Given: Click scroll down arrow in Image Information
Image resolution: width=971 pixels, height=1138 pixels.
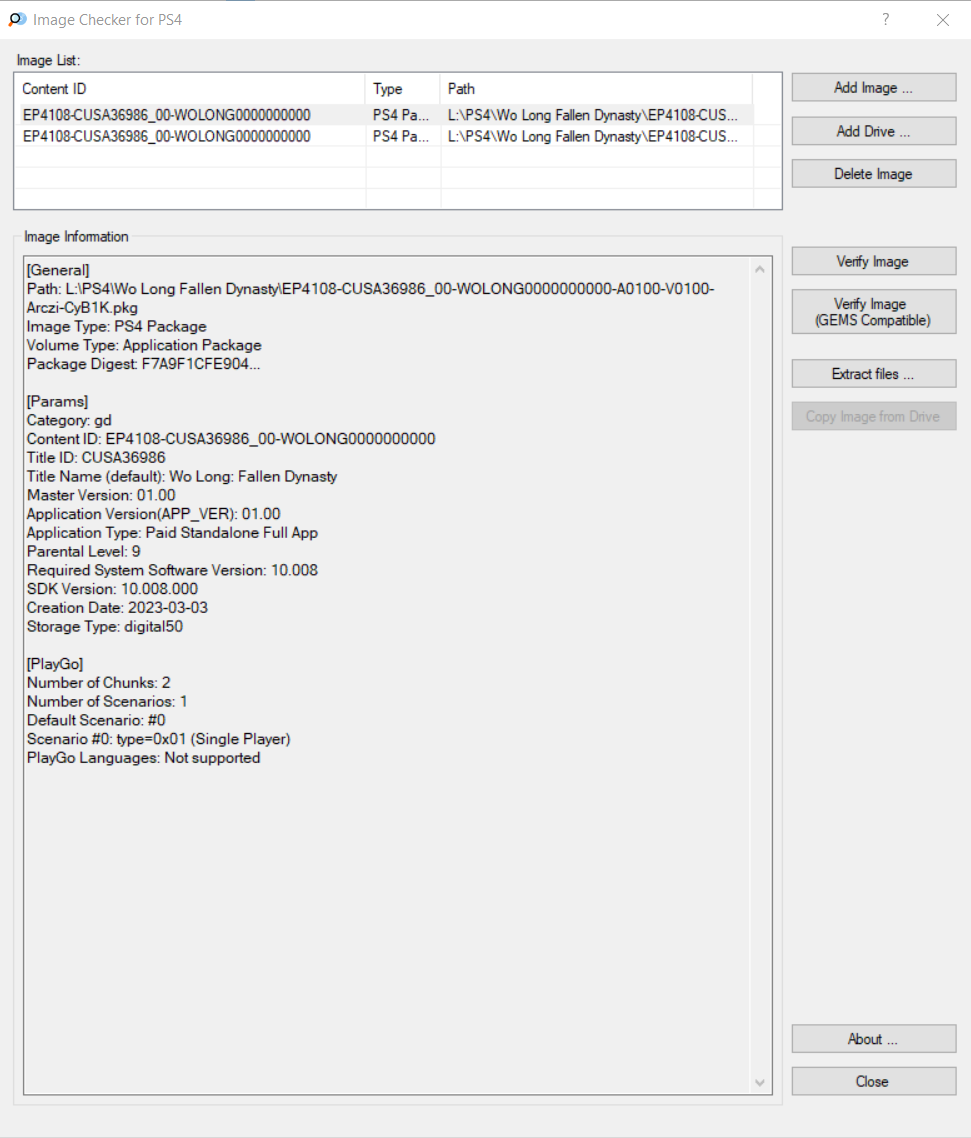Looking at the screenshot, I should [760, 1083].
